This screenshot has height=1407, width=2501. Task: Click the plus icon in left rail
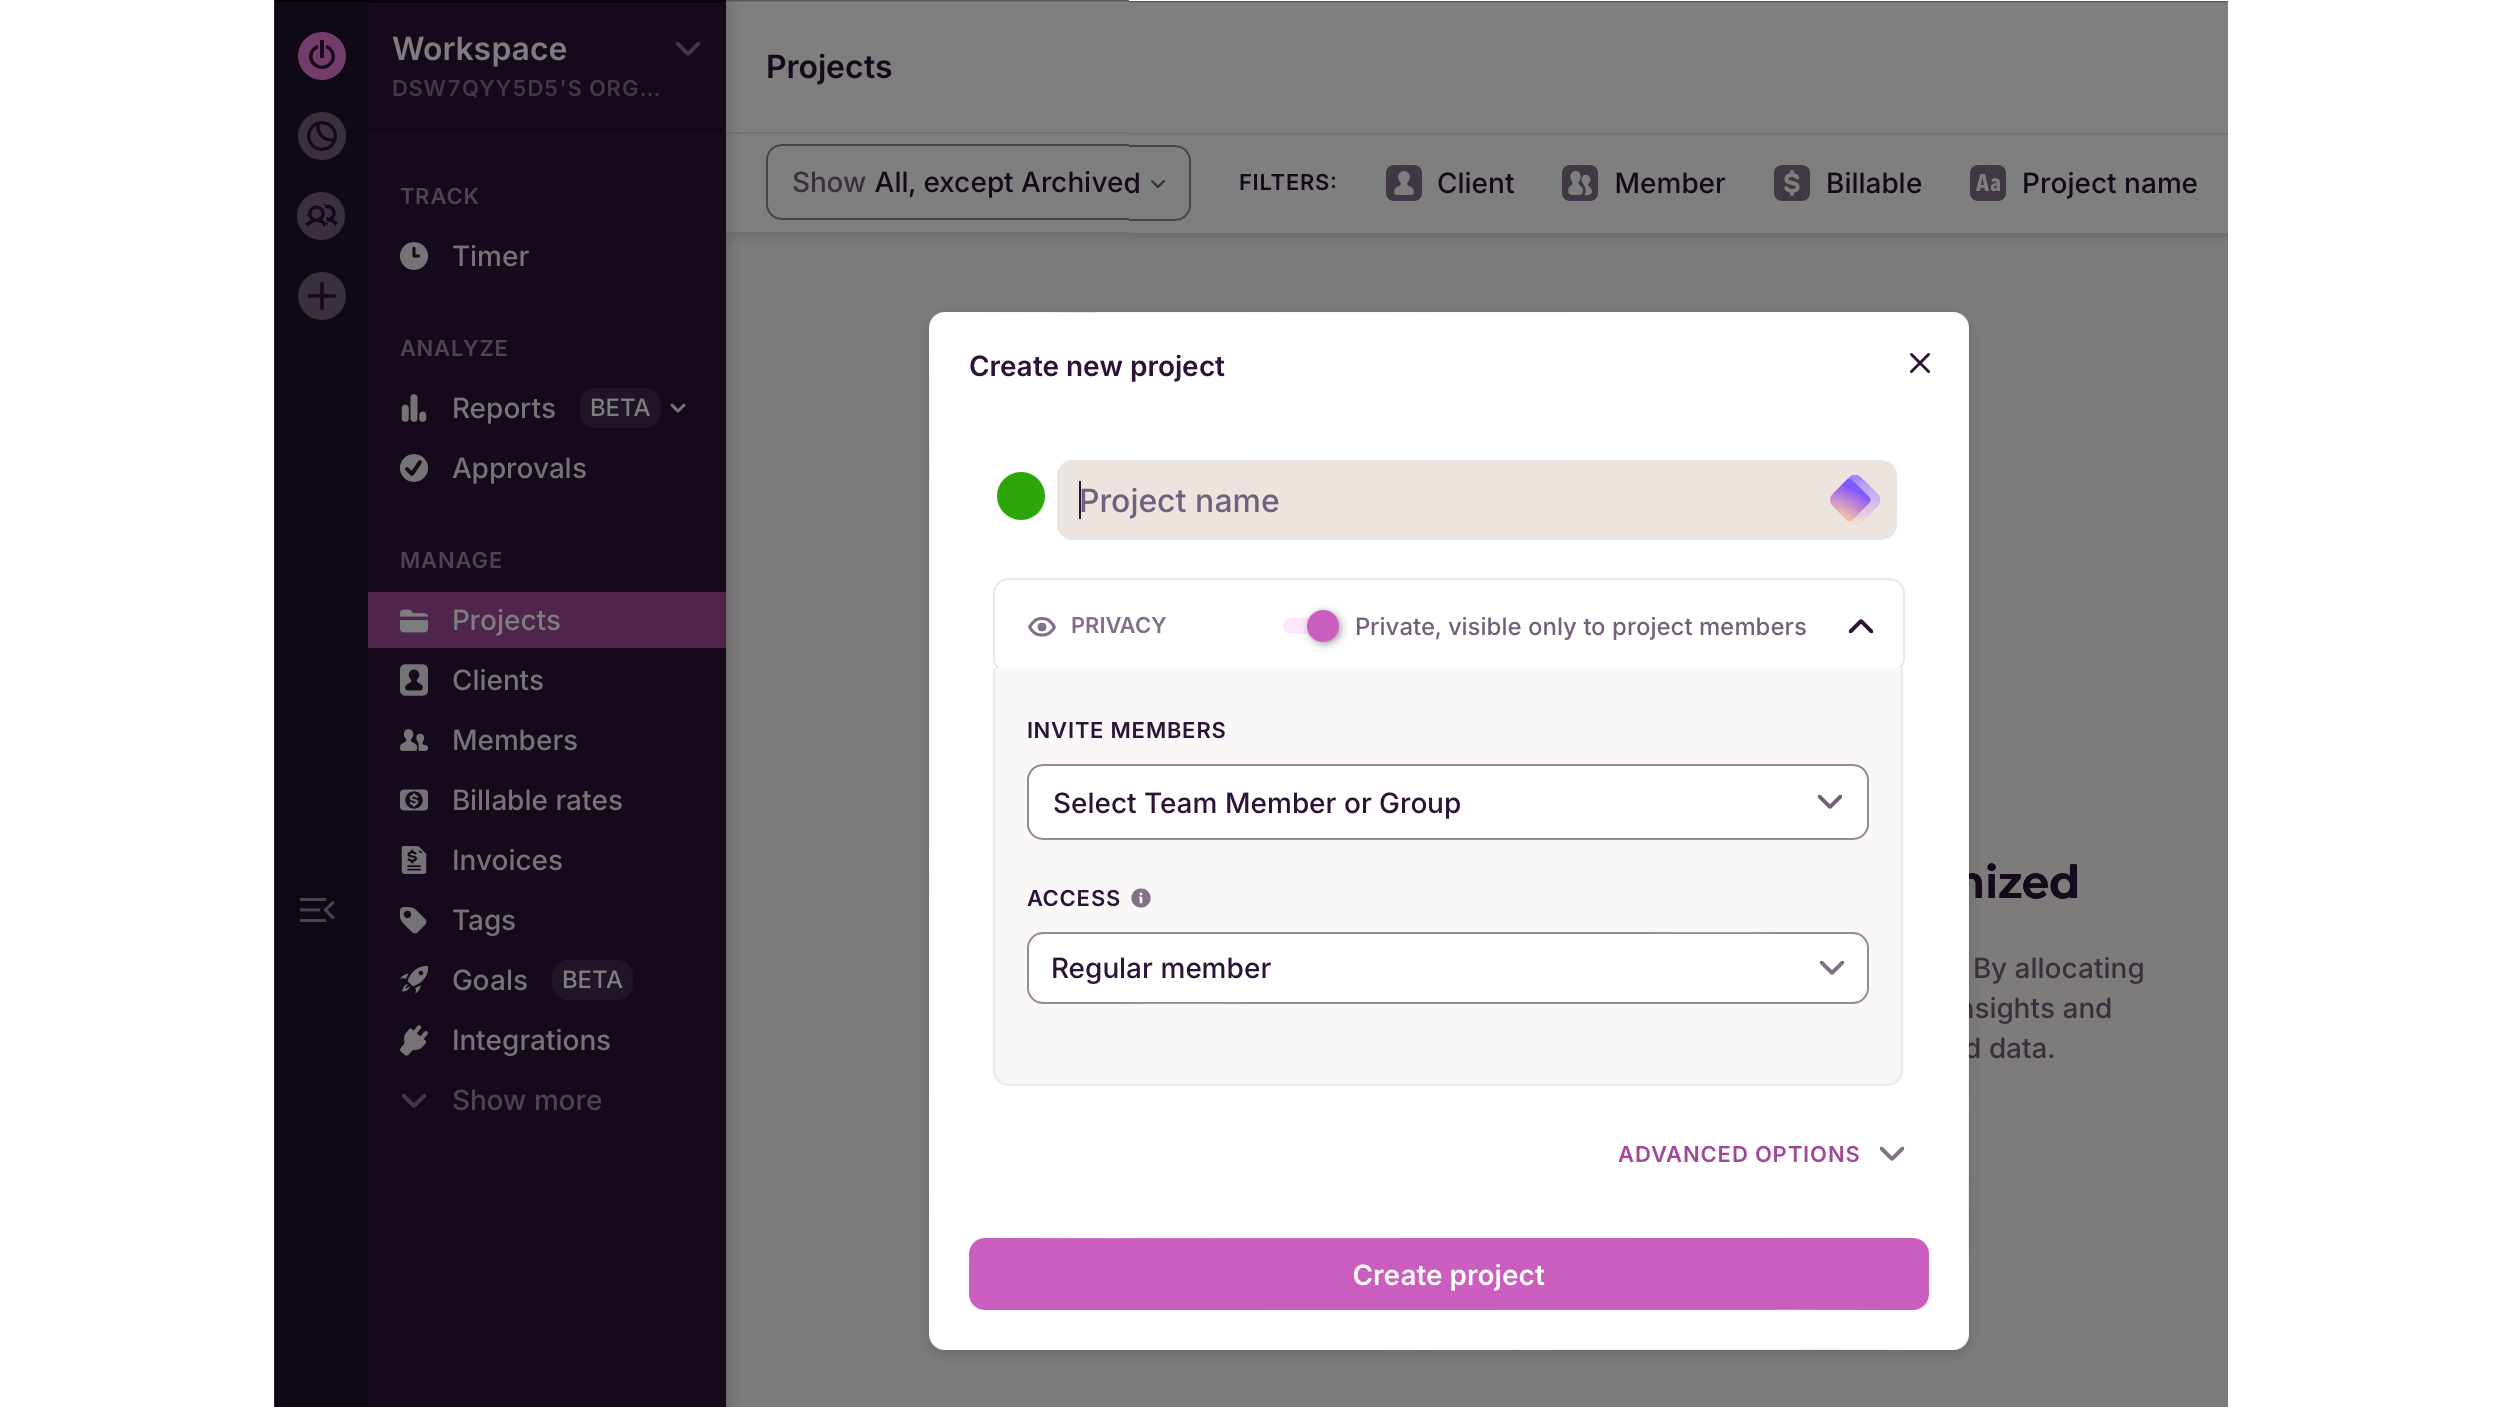tap(321, 296)
